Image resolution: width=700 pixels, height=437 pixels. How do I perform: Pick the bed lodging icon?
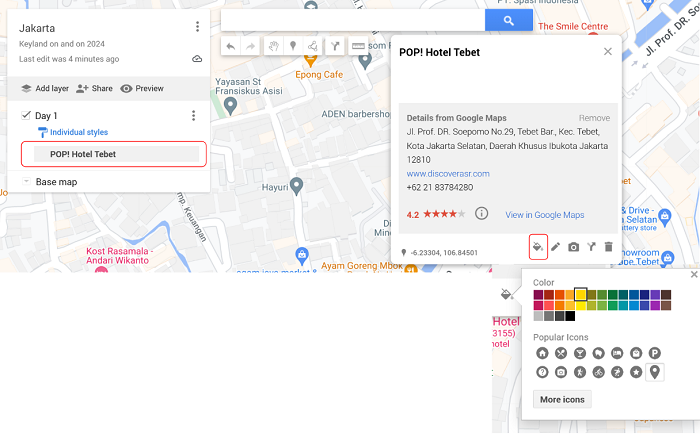(617, 354)
